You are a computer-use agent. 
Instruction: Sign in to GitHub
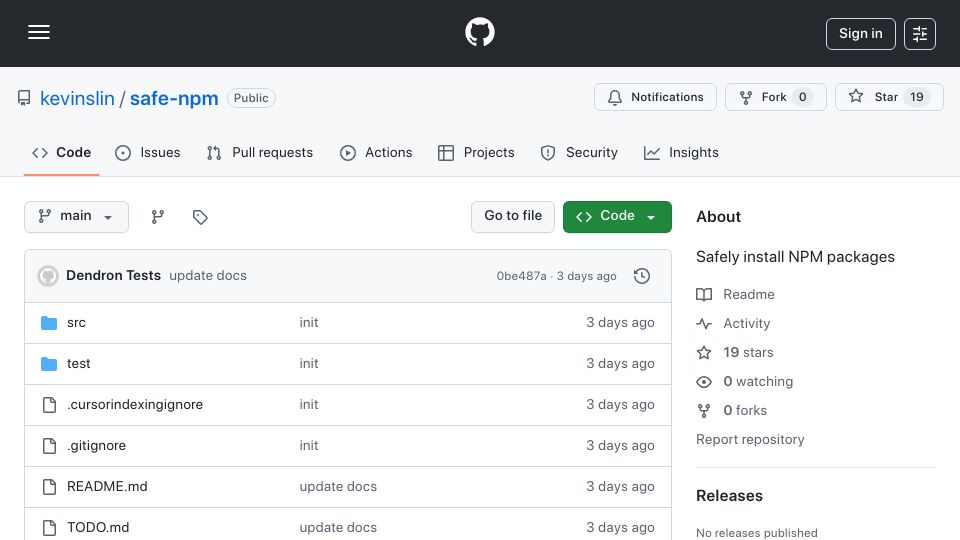[x=860, y=34]
